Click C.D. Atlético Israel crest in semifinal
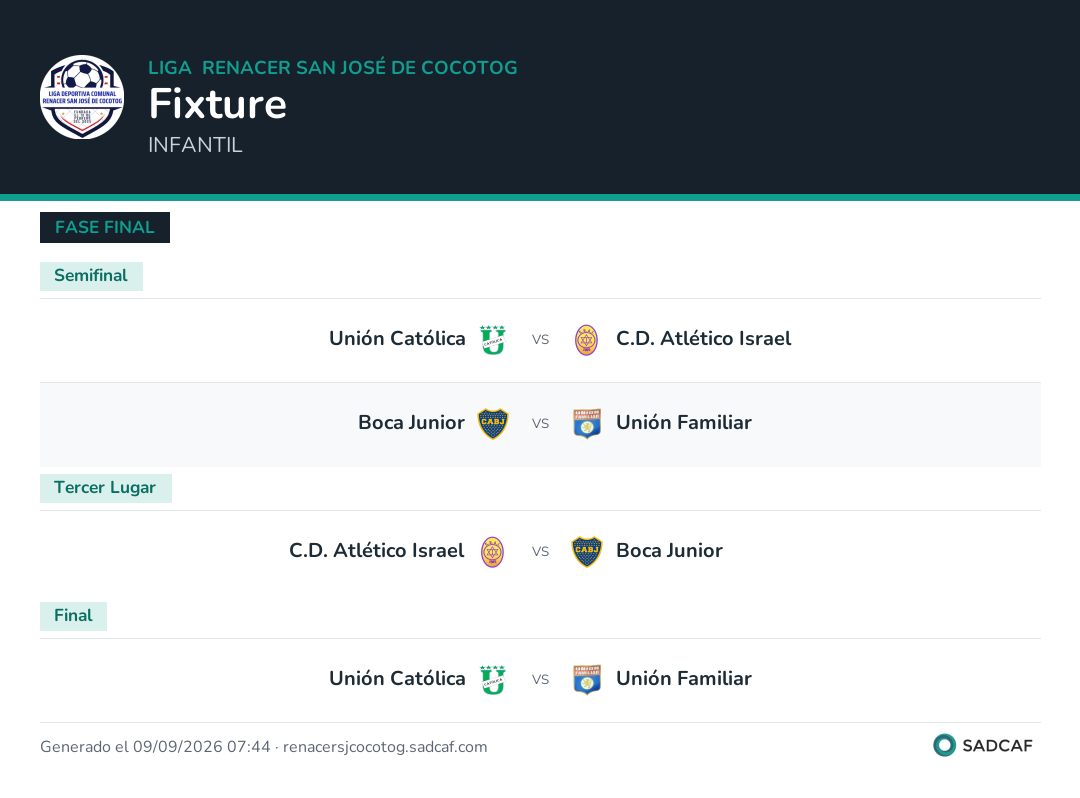 tap(586, 339)
